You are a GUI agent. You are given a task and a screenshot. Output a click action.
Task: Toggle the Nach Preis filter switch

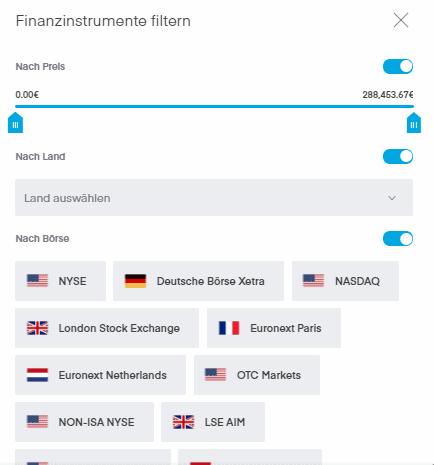pos(398,66)
